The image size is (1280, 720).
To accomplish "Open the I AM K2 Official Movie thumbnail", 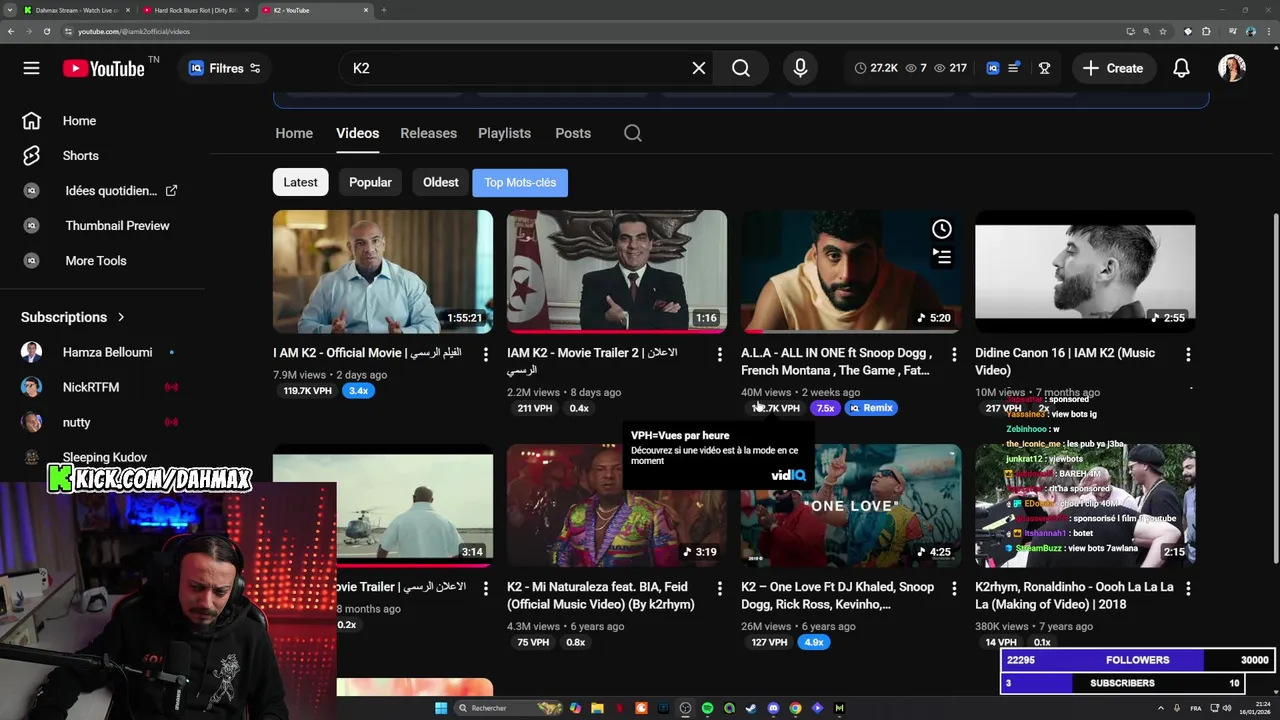I will tap(383, 271).
